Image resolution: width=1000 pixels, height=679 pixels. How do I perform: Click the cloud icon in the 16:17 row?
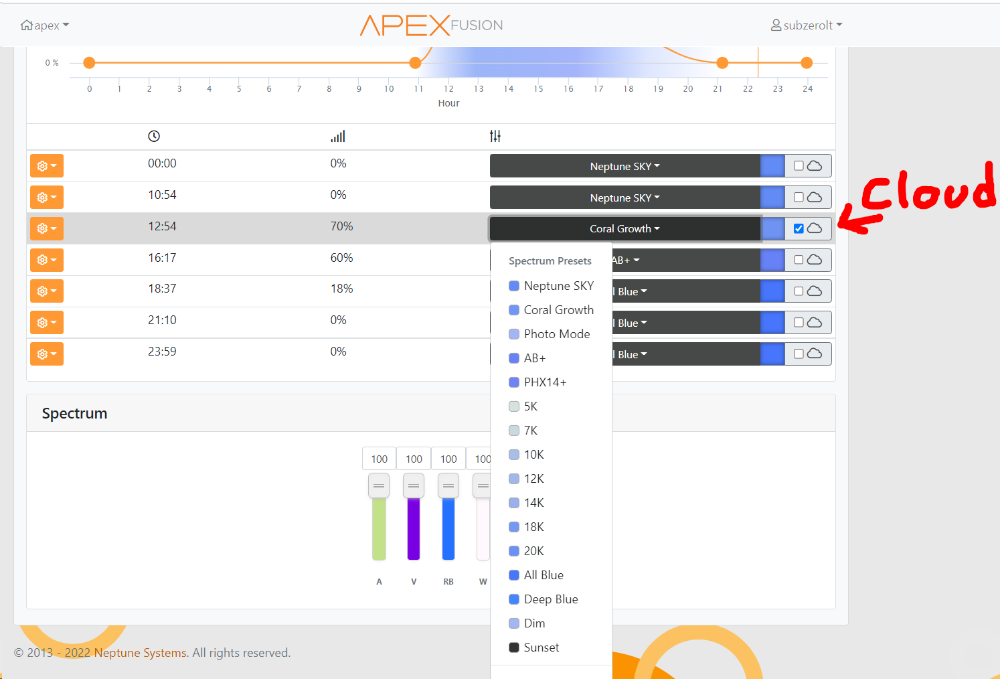814,259
